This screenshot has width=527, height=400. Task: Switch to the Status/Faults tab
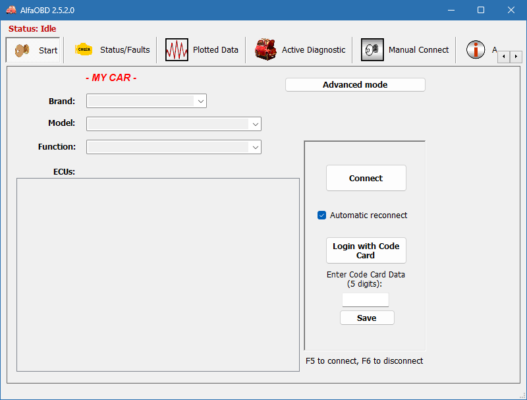tap(112, 50)
